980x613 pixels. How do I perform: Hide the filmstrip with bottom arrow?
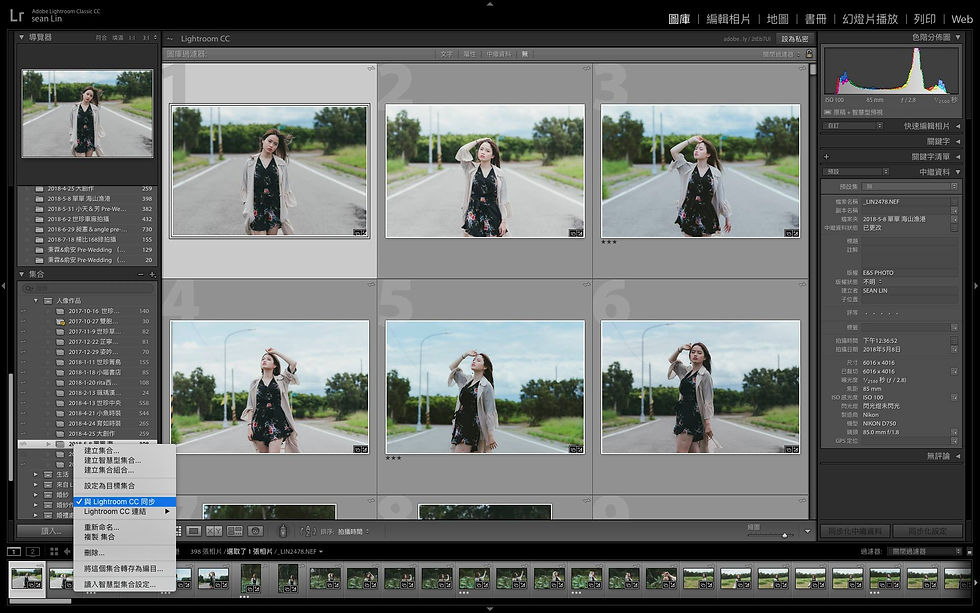pos(490,609)
